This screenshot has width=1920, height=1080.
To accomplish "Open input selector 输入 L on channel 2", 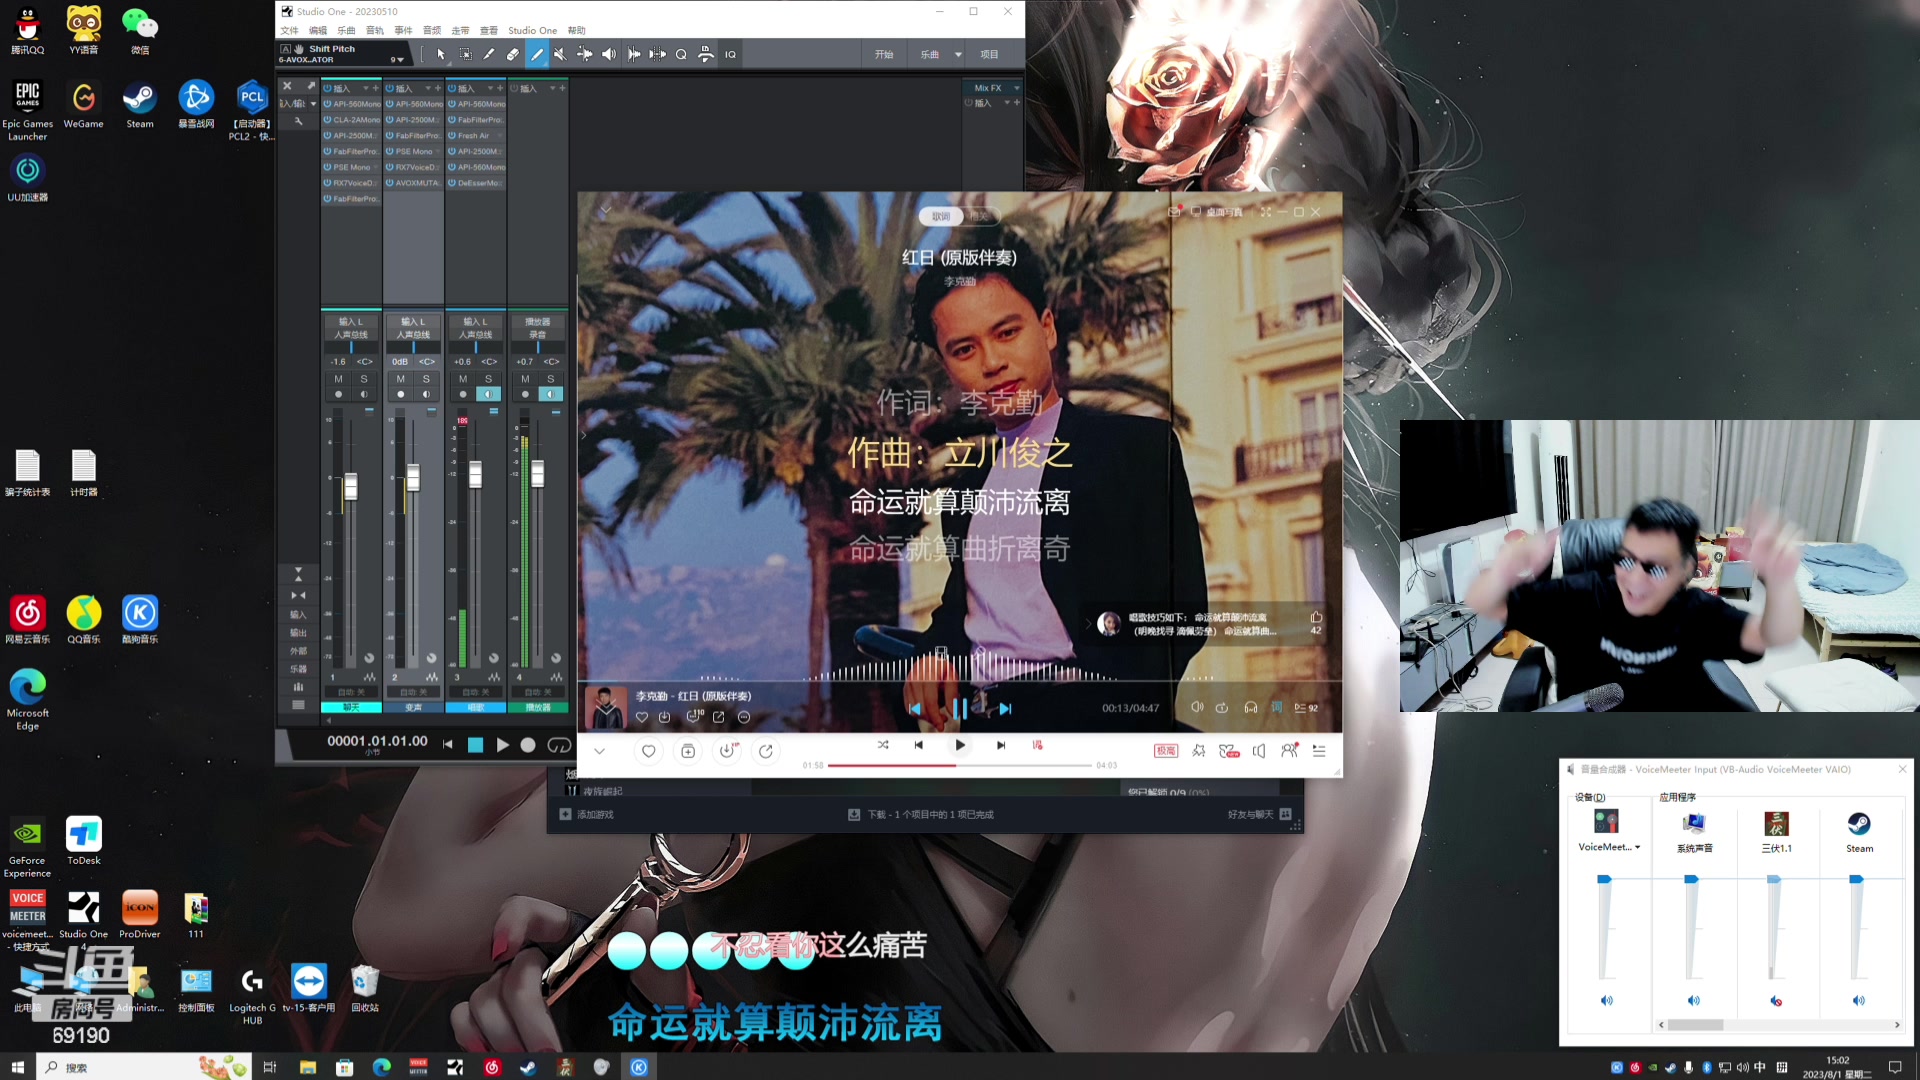I will click(413, 322).
